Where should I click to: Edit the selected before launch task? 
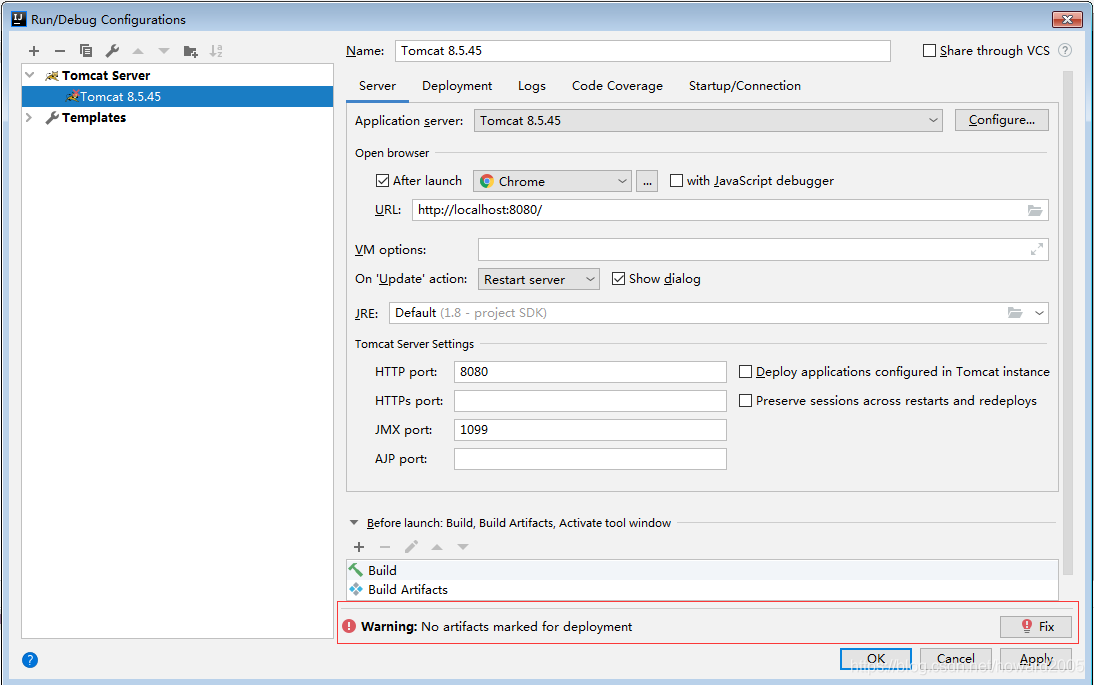[x=411, y=547]
